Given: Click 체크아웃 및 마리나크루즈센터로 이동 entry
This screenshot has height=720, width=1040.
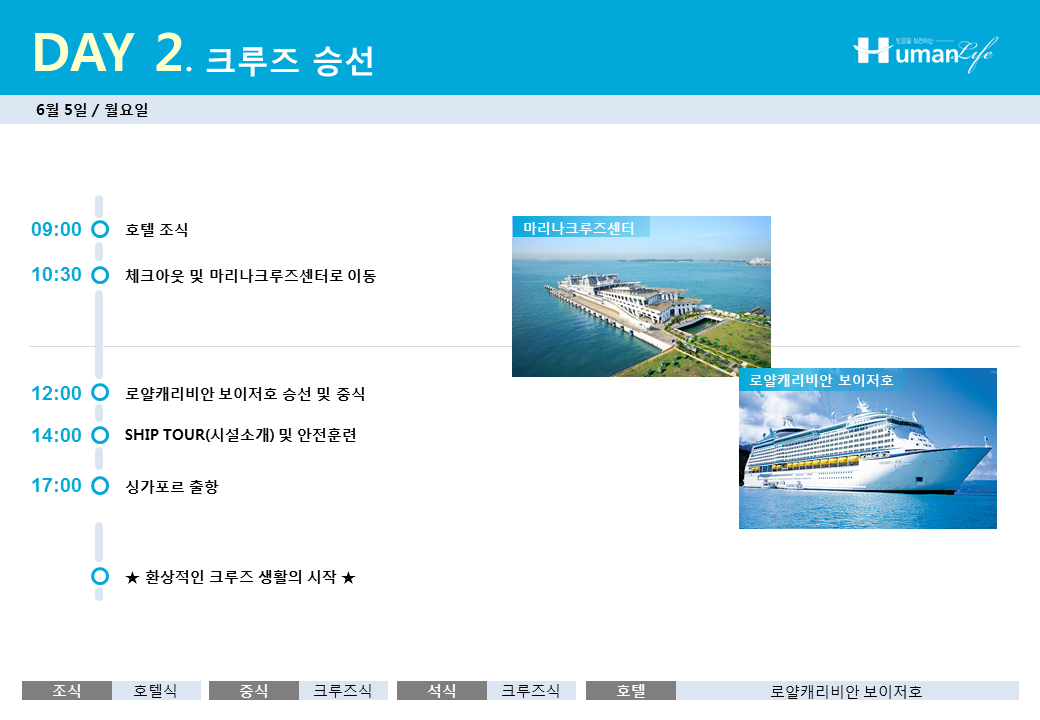Looking at the screenshot, I should (251, 275).
